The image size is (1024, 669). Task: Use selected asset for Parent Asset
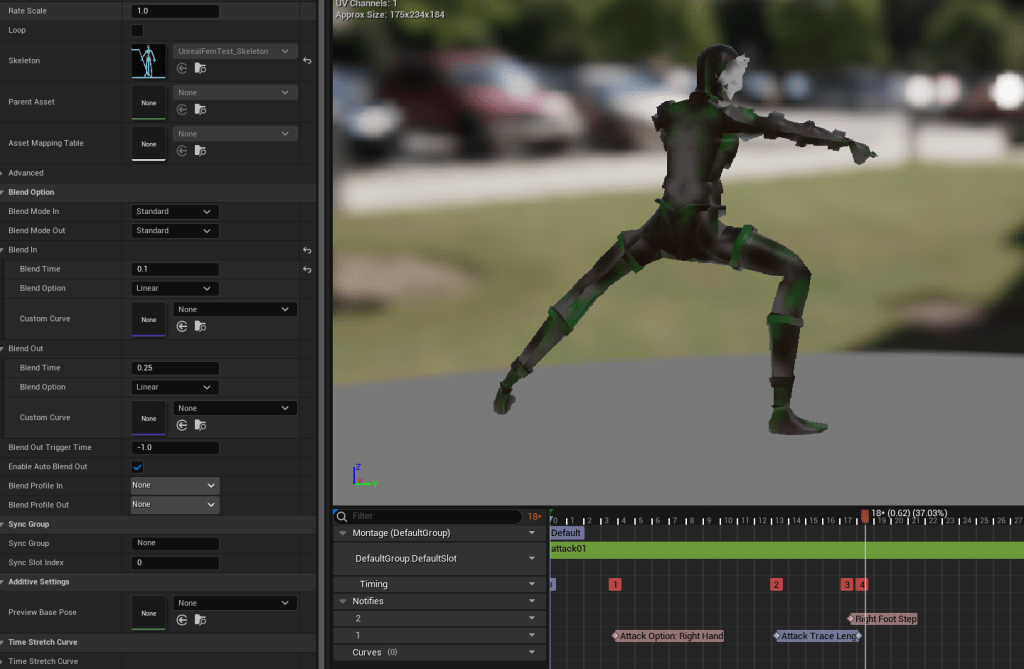[x=182, y=109]
